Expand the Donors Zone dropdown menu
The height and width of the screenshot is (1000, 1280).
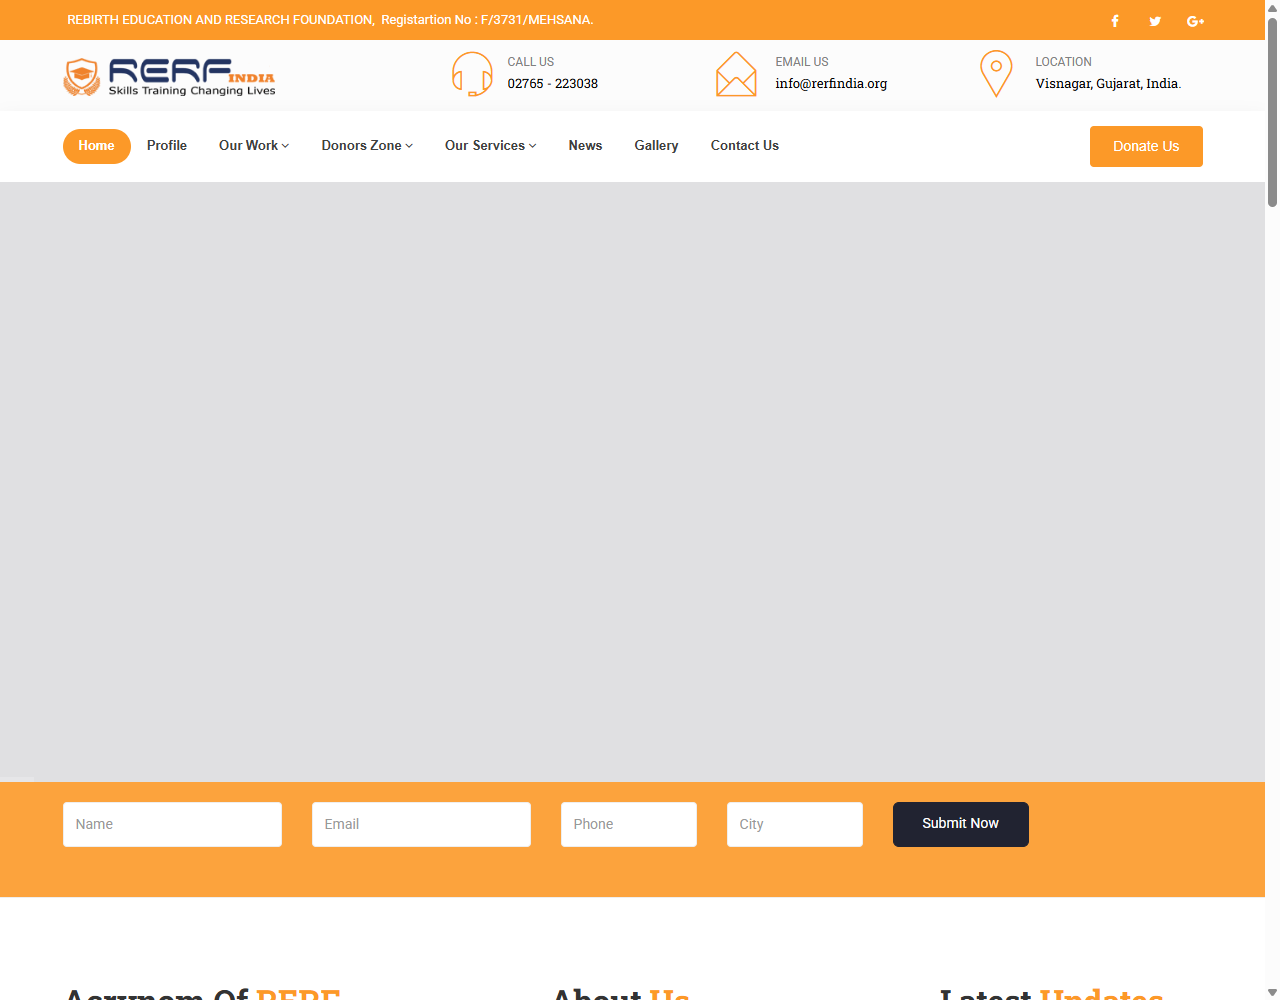pyautogui.click(x=367, y=146)
